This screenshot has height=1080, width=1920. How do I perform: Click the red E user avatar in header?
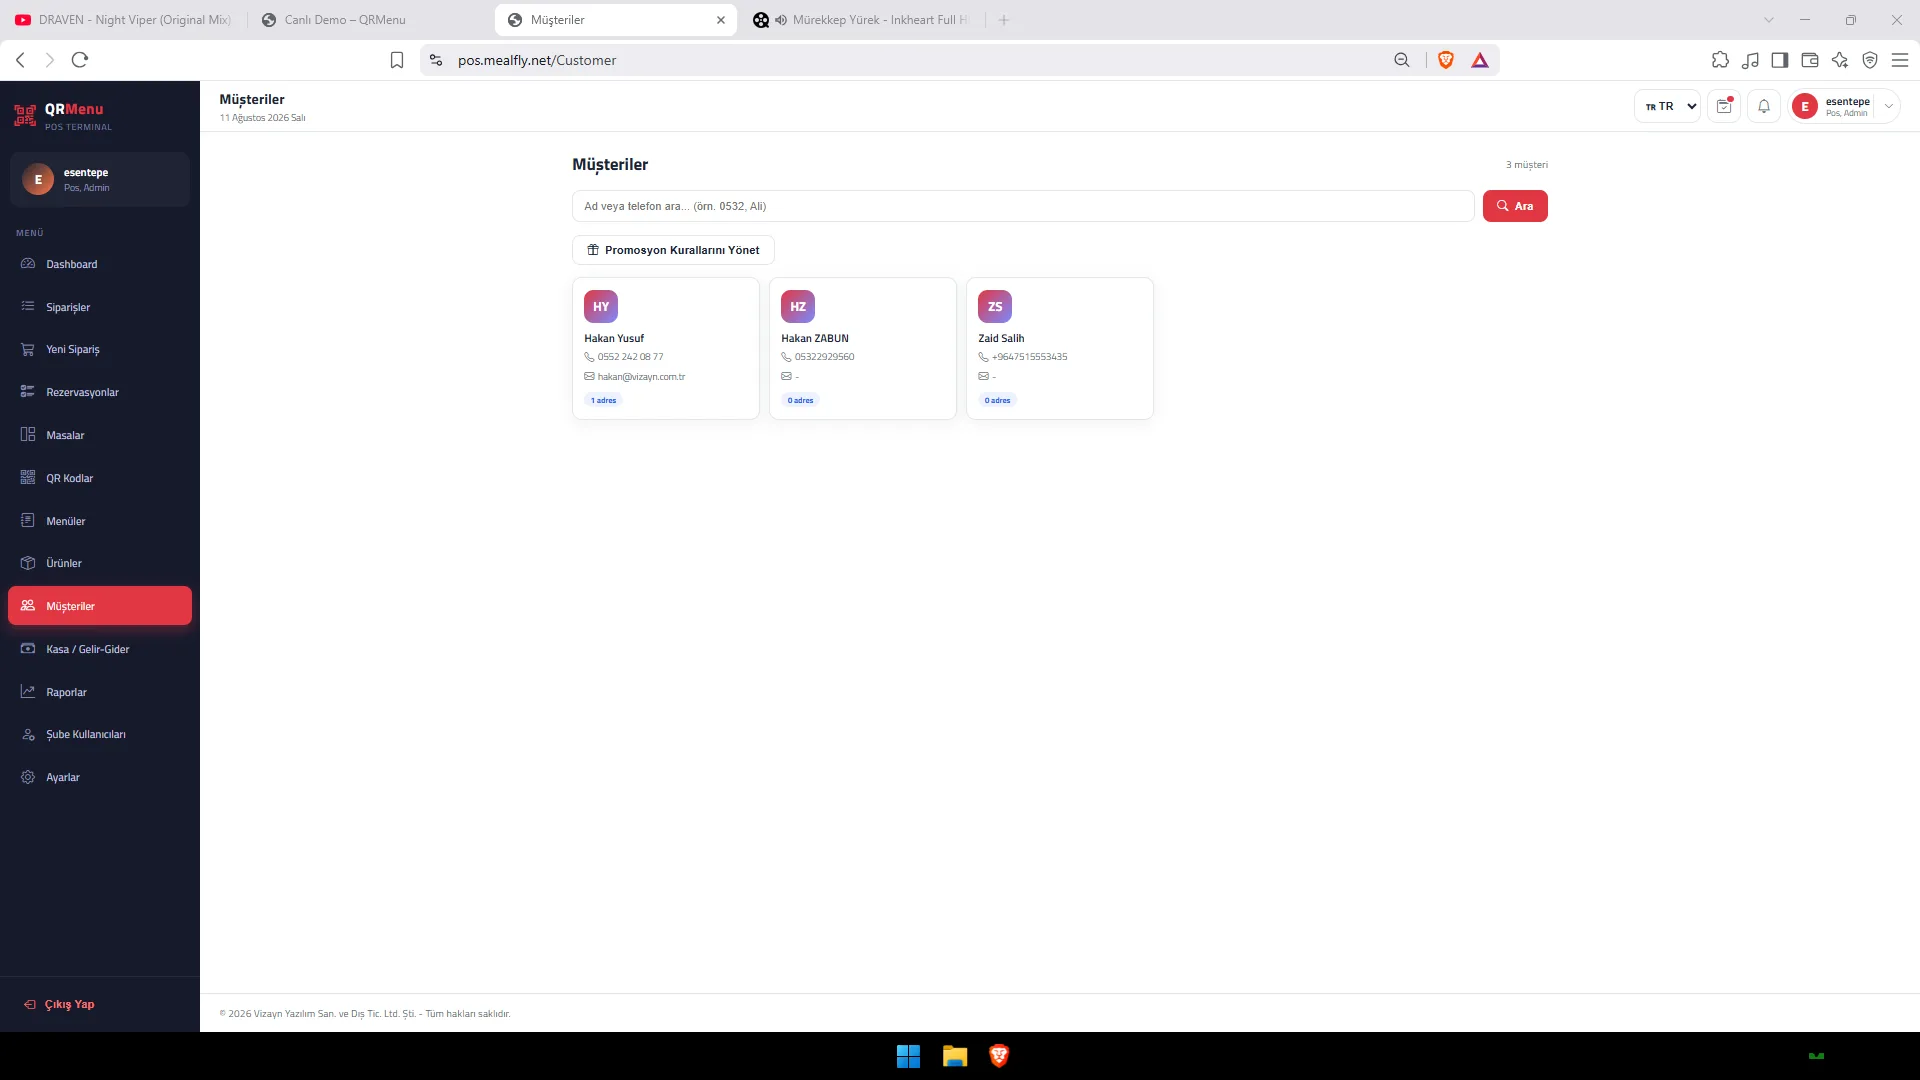(1805, 106)
